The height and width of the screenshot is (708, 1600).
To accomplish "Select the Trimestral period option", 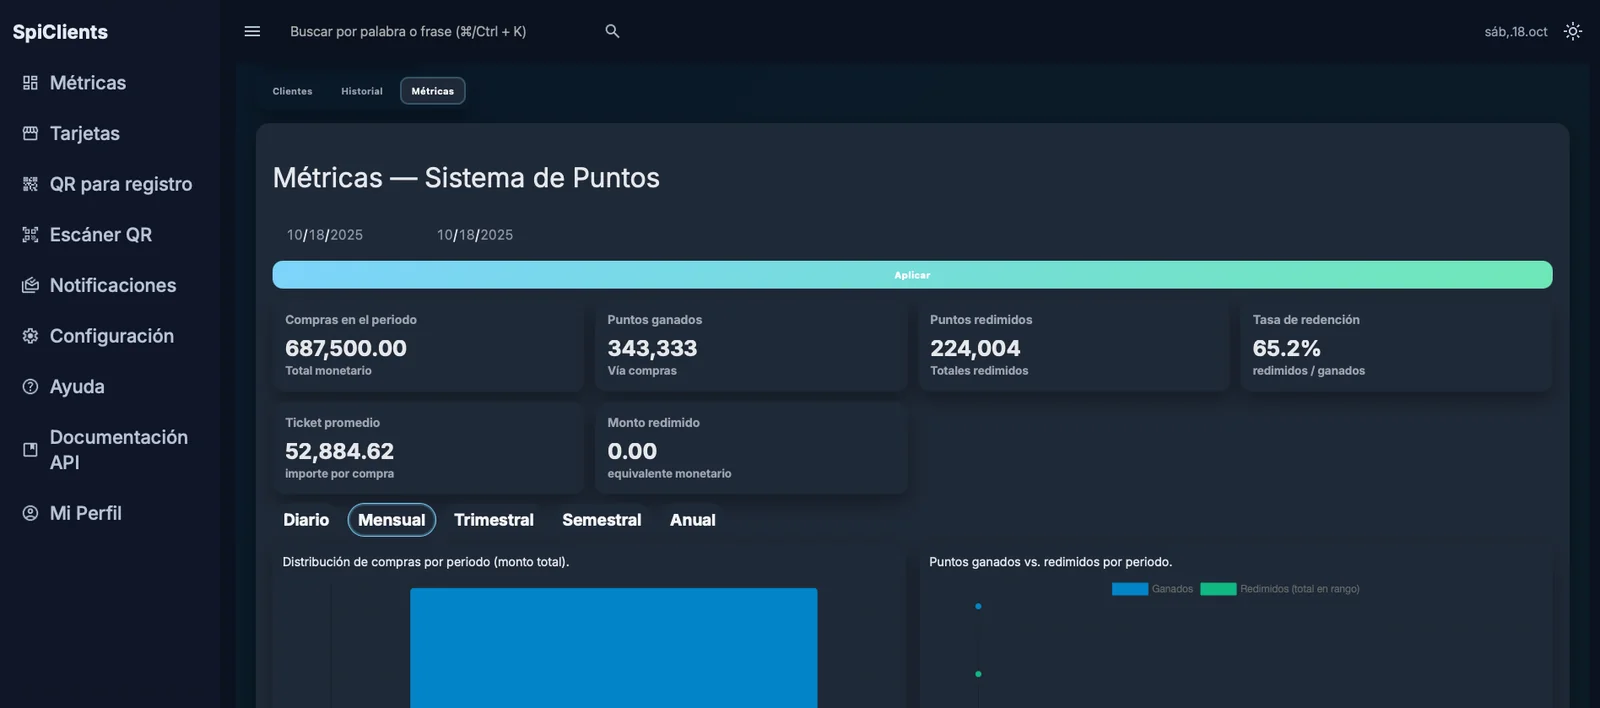I will [x=494, y=520].
